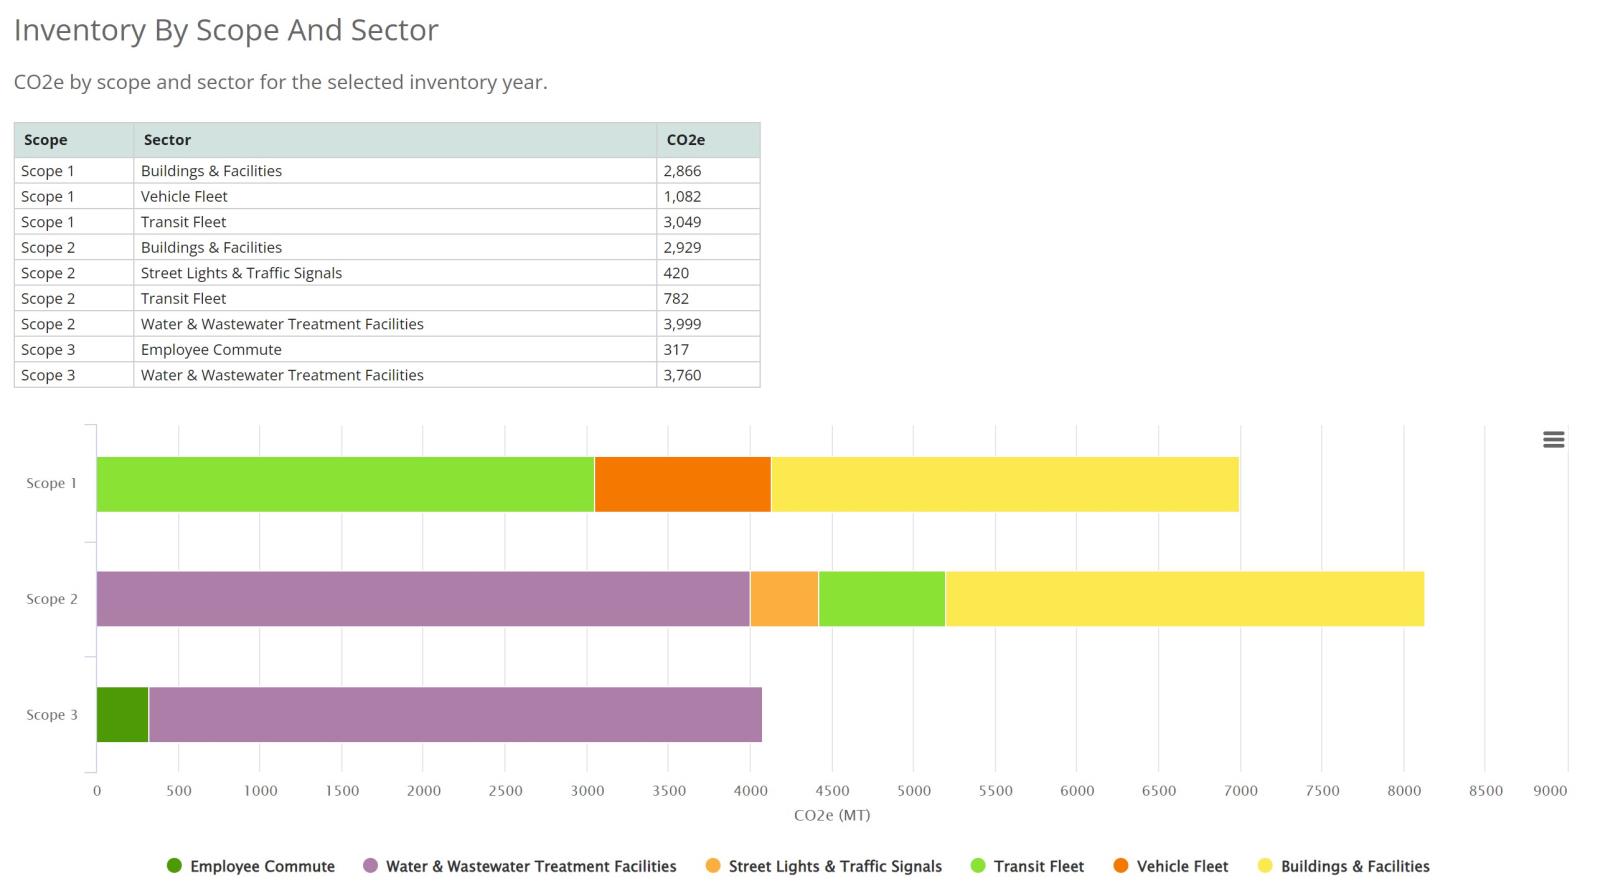Click Scope 3 dark green Employee Commute segment
The image size is (1600, 894).
coord(122,715)
